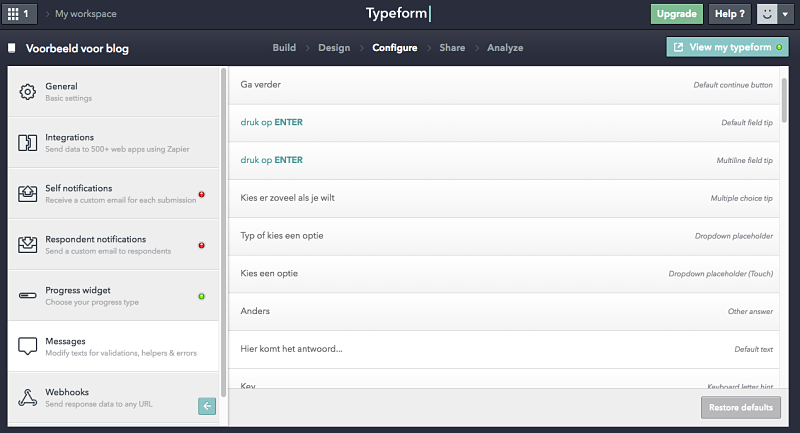Screen dimensions: 800x433
Task: Click the Respondent notifications icon
Action: click(x=28, y=245)
